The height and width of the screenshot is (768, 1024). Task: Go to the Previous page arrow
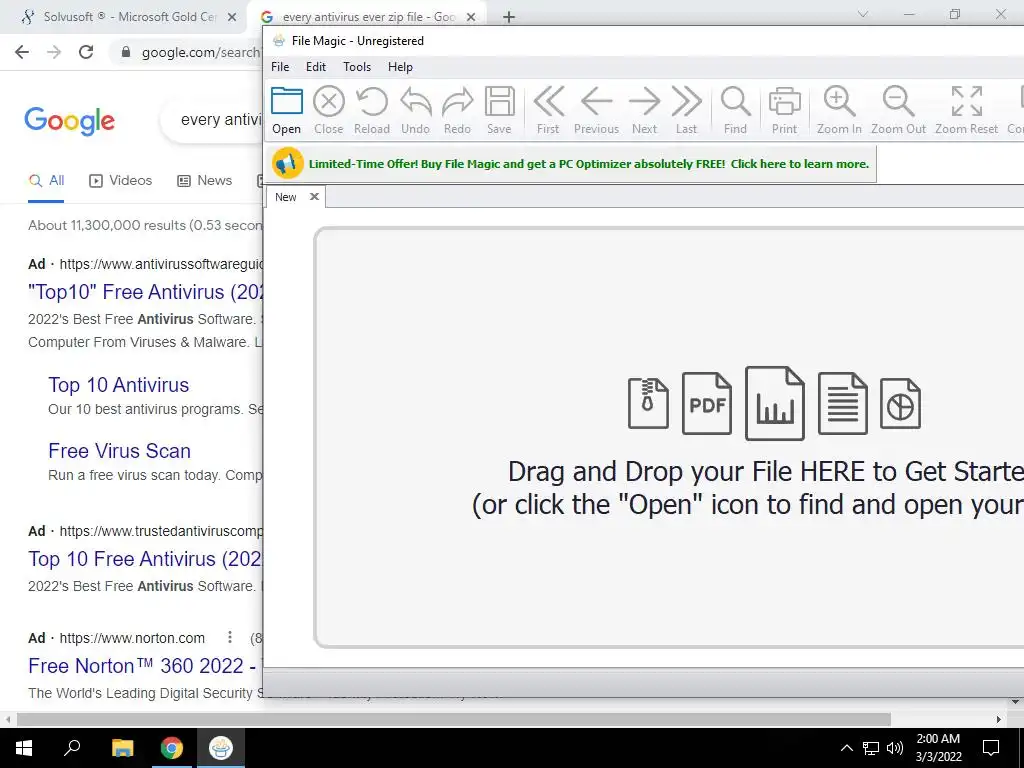coord(596,102)
